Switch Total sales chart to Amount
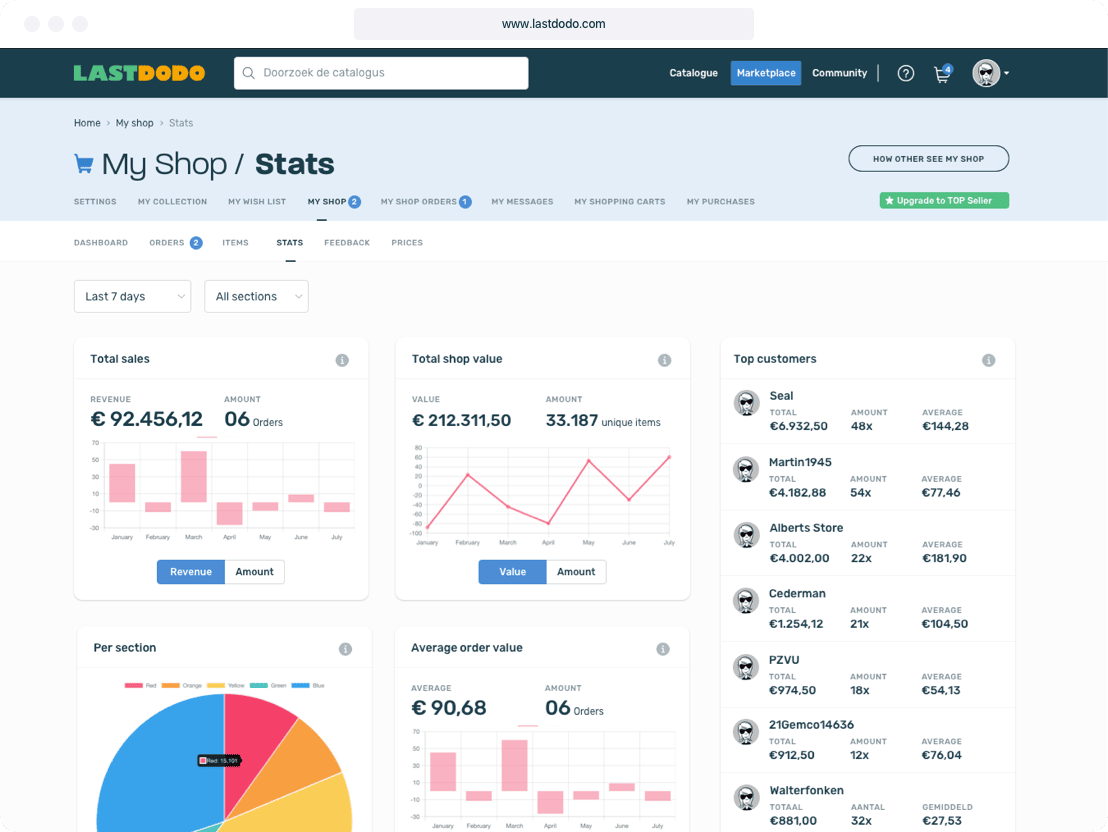Image resolution: width=1108 pixels, height=832 pixels. coord(255,572)
